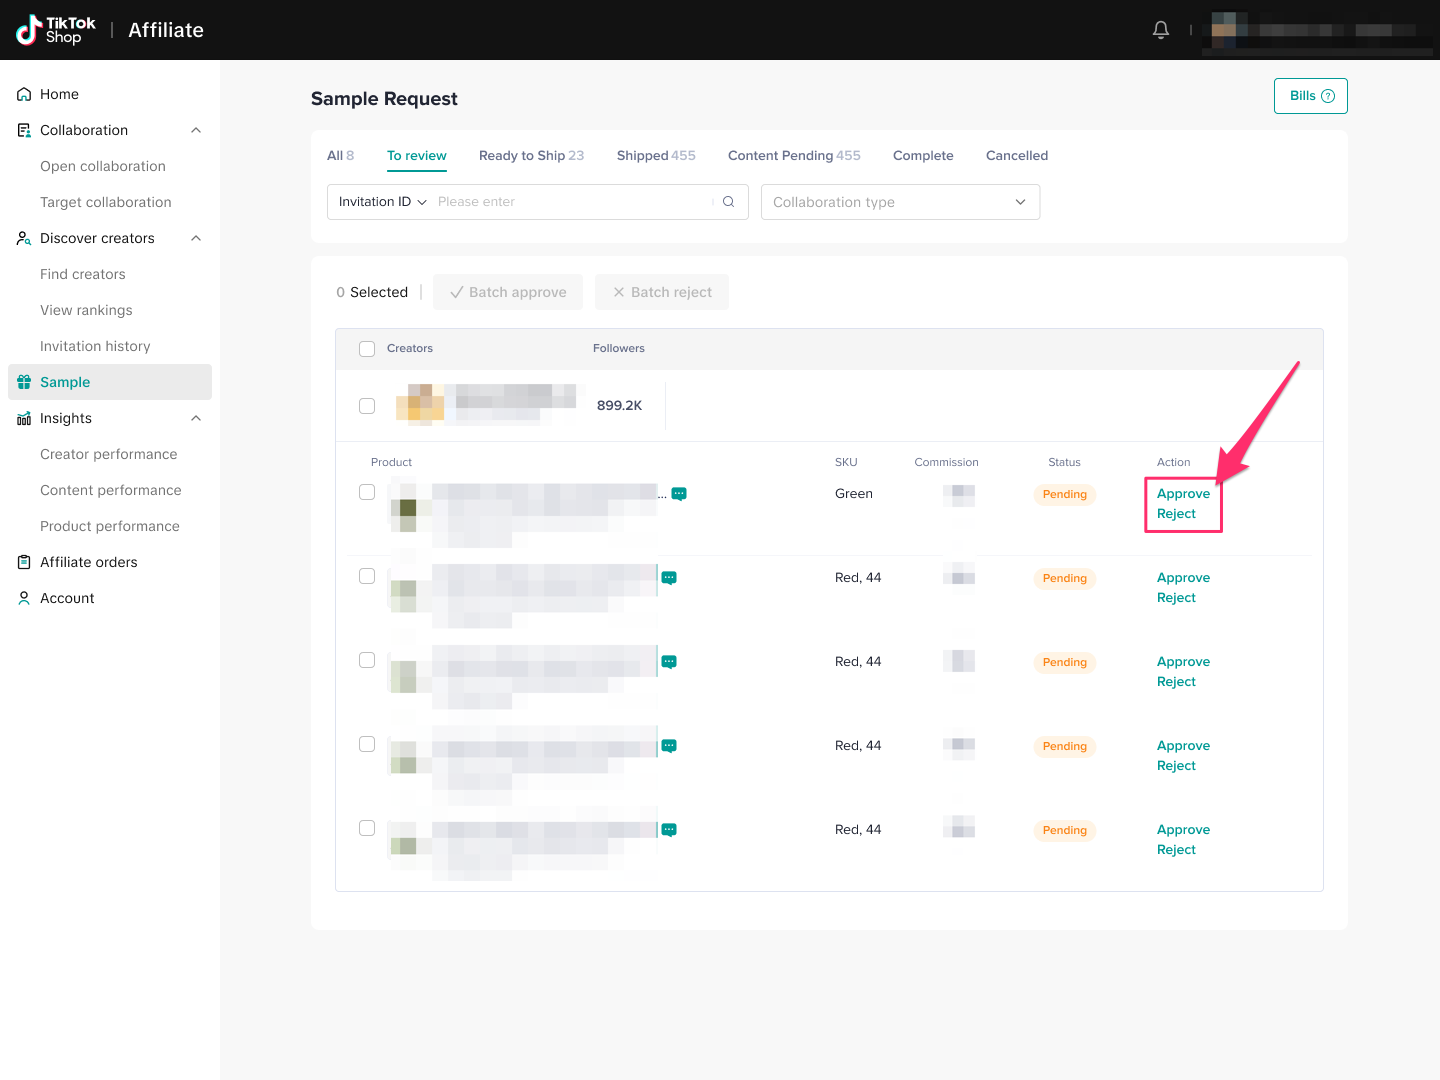Click the Home icon in the sidebar

click(x=24, y=94)
